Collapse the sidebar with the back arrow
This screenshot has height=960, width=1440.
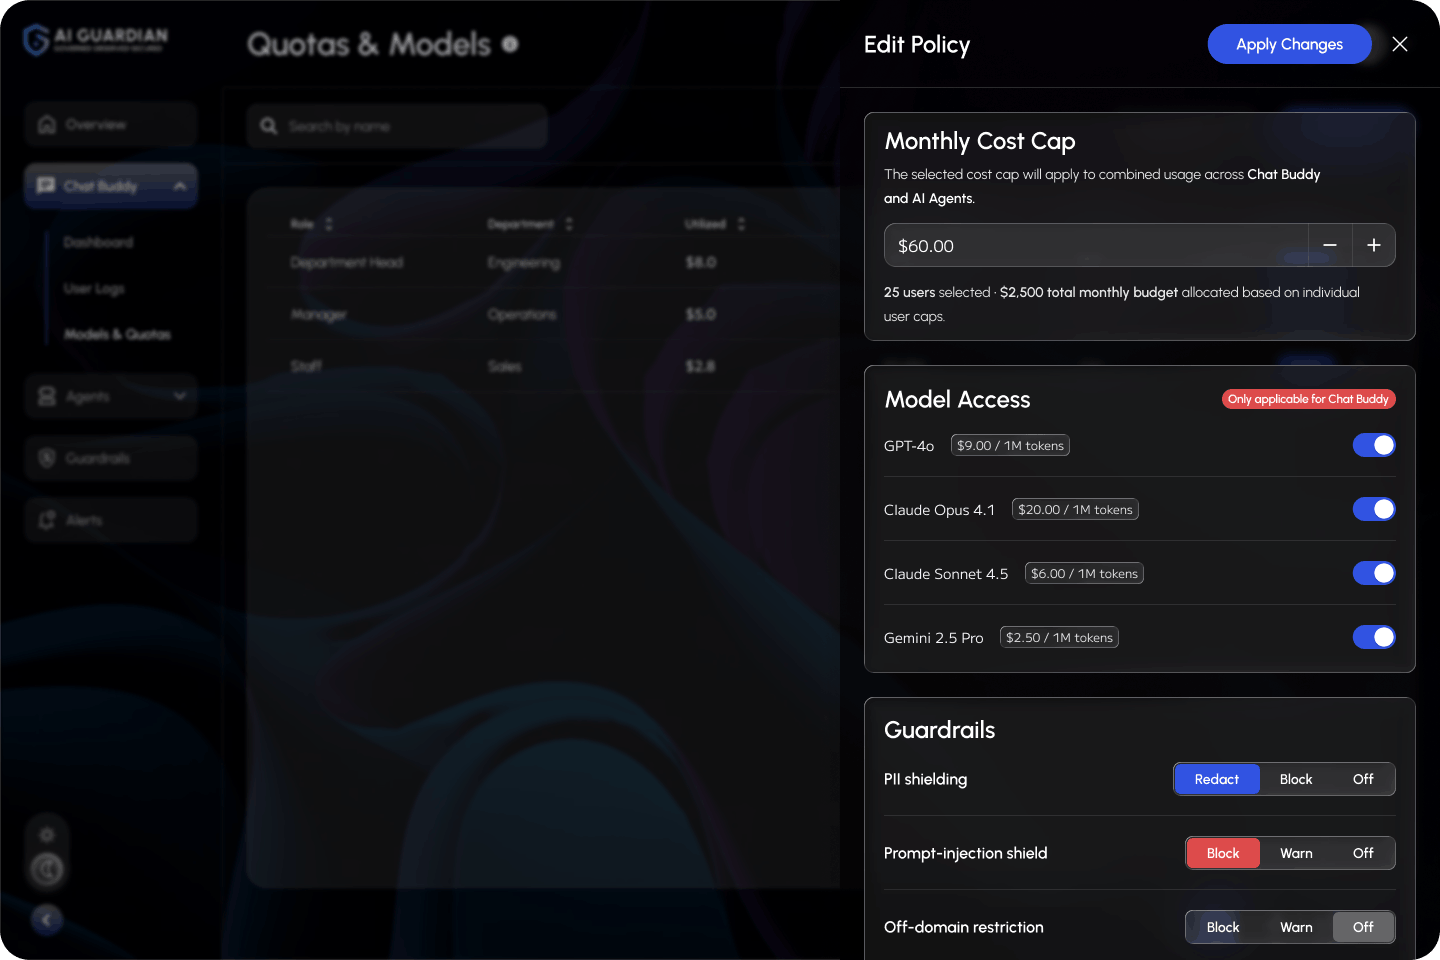pos(47,920)
